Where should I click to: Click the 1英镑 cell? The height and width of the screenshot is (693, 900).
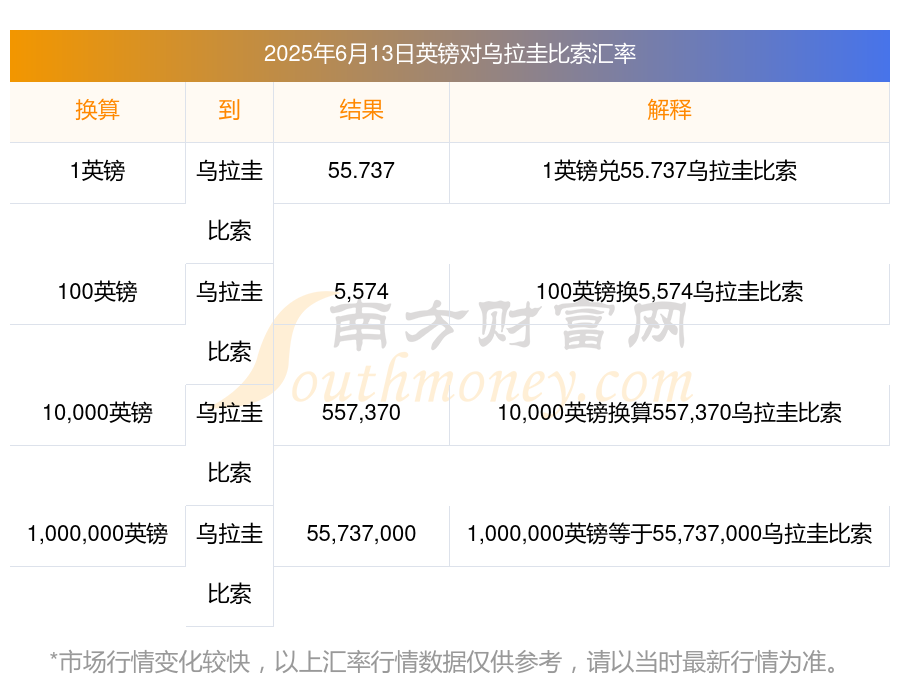97,171
